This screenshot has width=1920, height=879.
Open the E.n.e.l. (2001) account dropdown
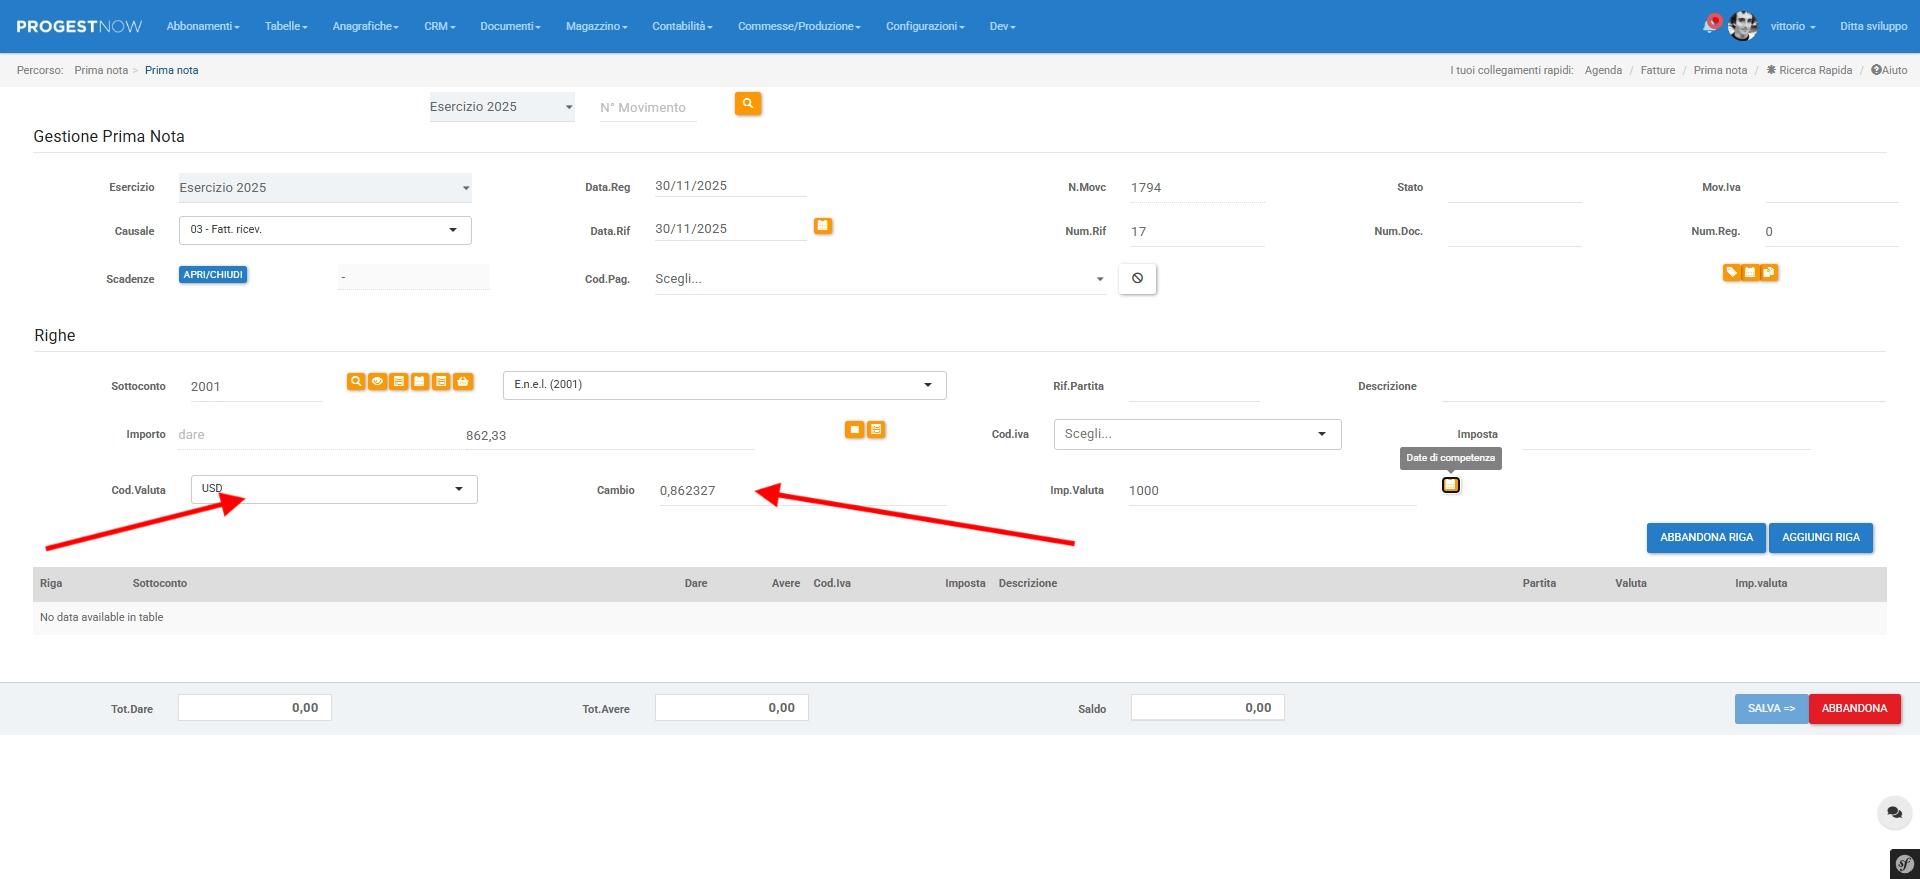tap(724, 385)
